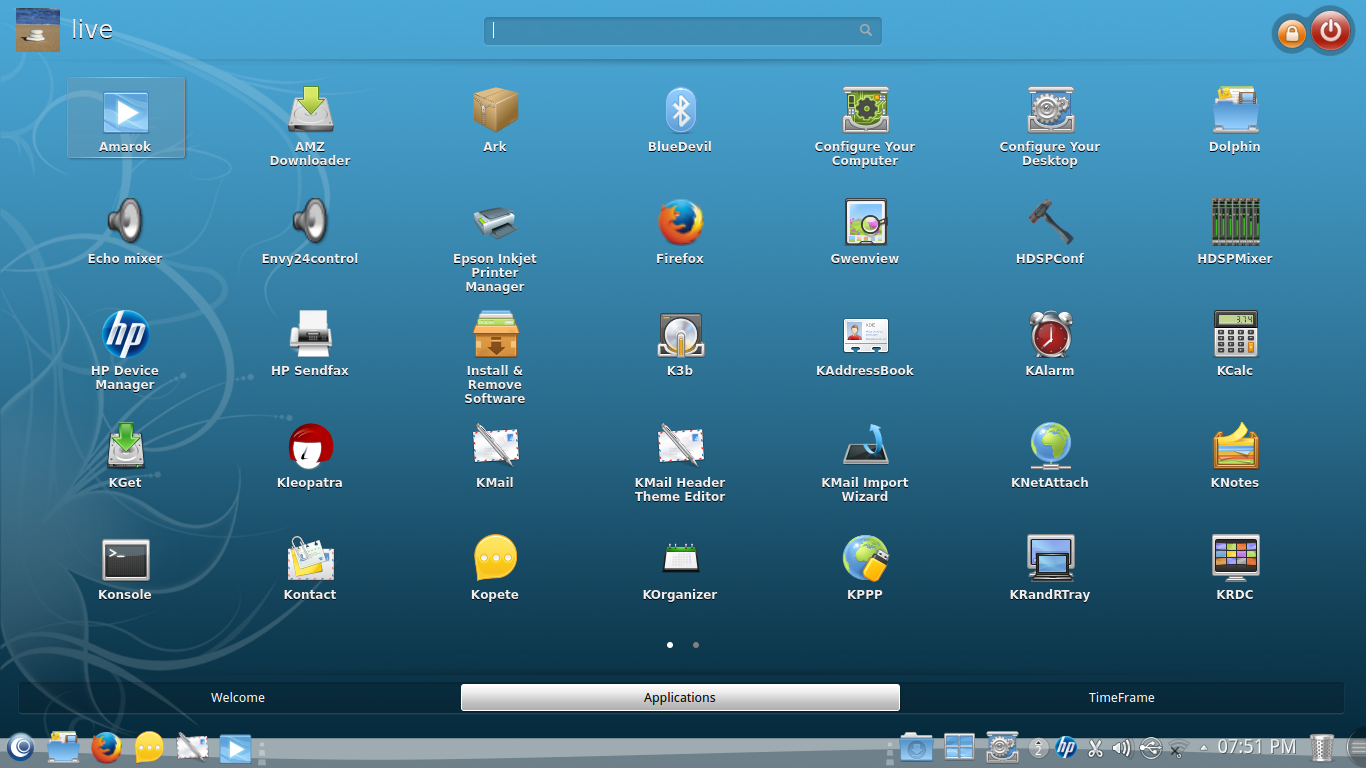Open the Gwenview image viewer

click(x=865, y=230)
